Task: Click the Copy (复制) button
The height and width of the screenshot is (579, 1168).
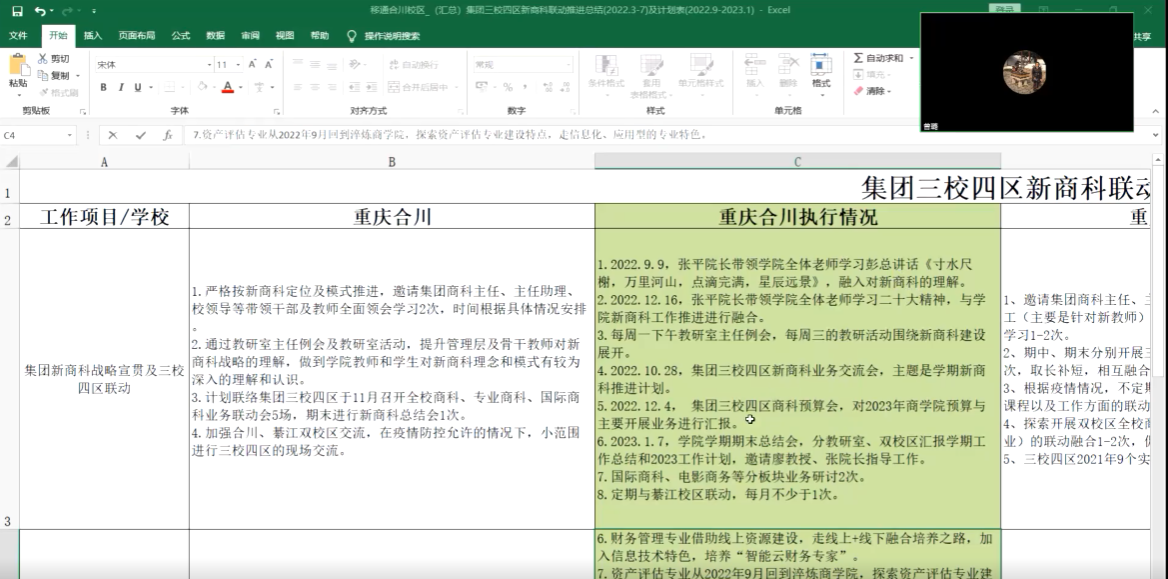Action: [54, 75]
